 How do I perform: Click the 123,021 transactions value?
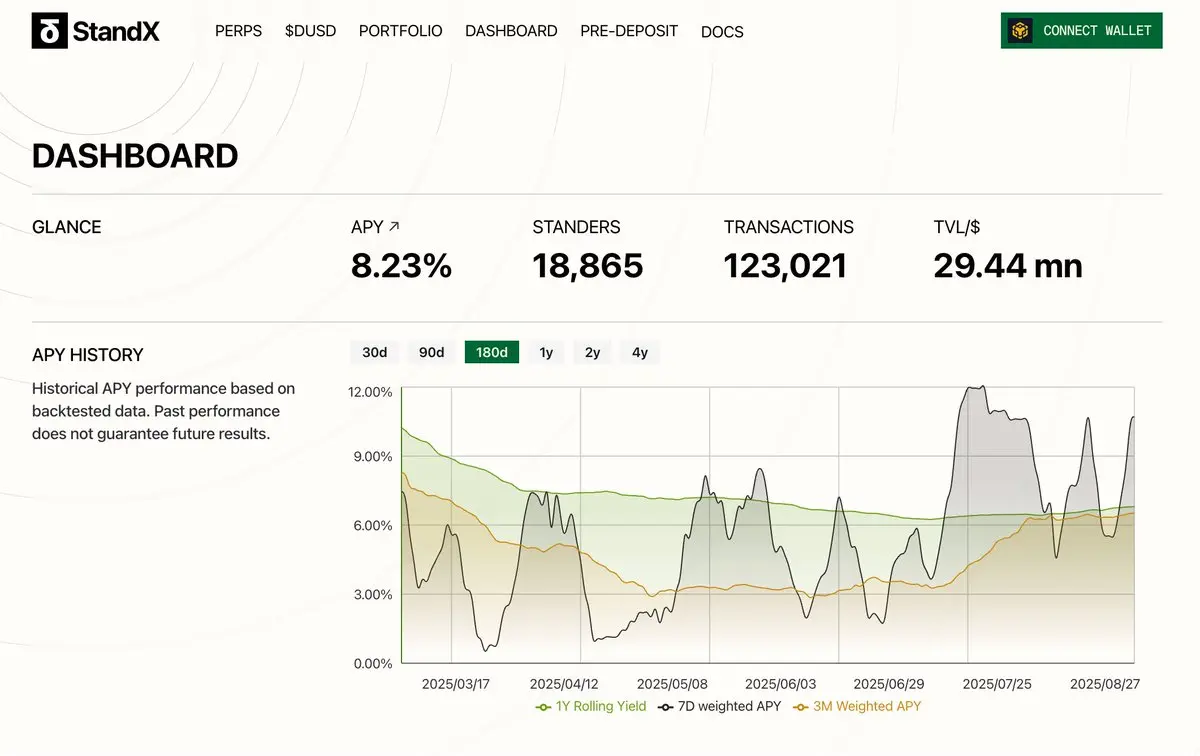pos(786,266)
